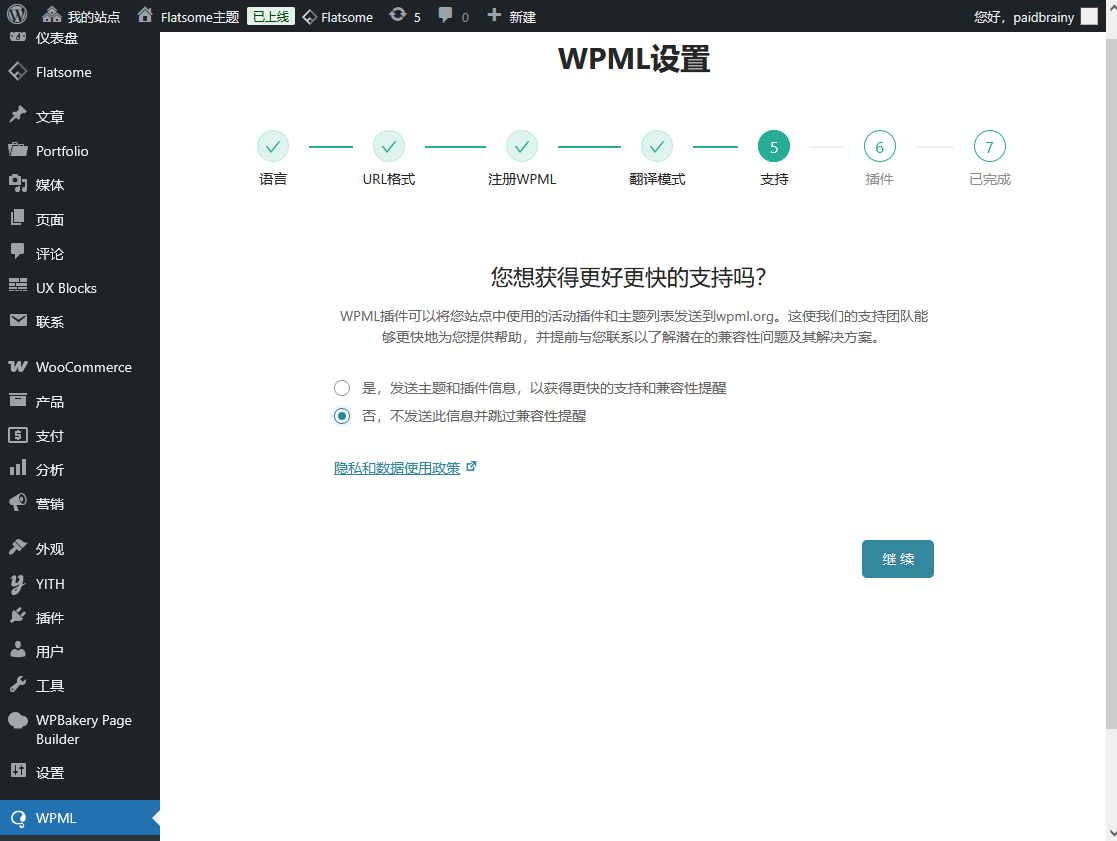Click the updates icon showing 5
This screenshot has width=1117, height=841.
click(398, 15)
